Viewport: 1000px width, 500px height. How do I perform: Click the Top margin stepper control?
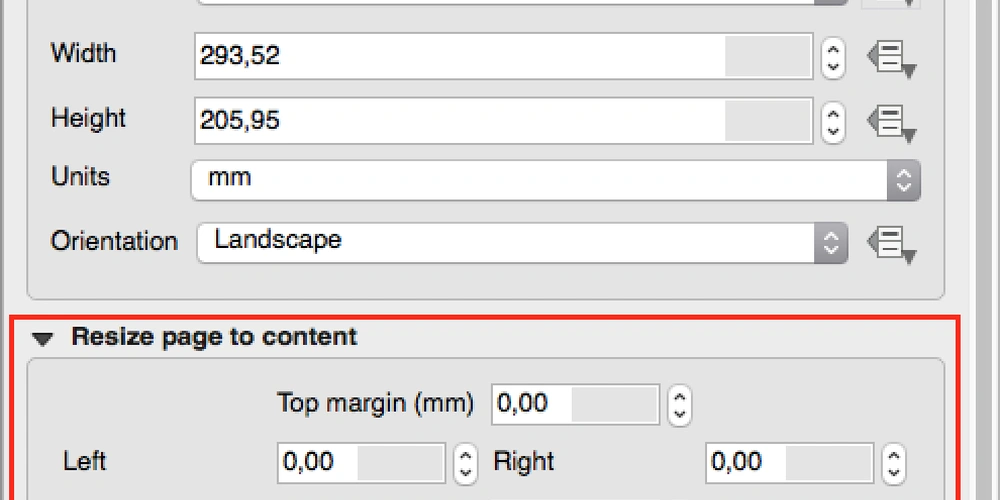click(680, 404)
